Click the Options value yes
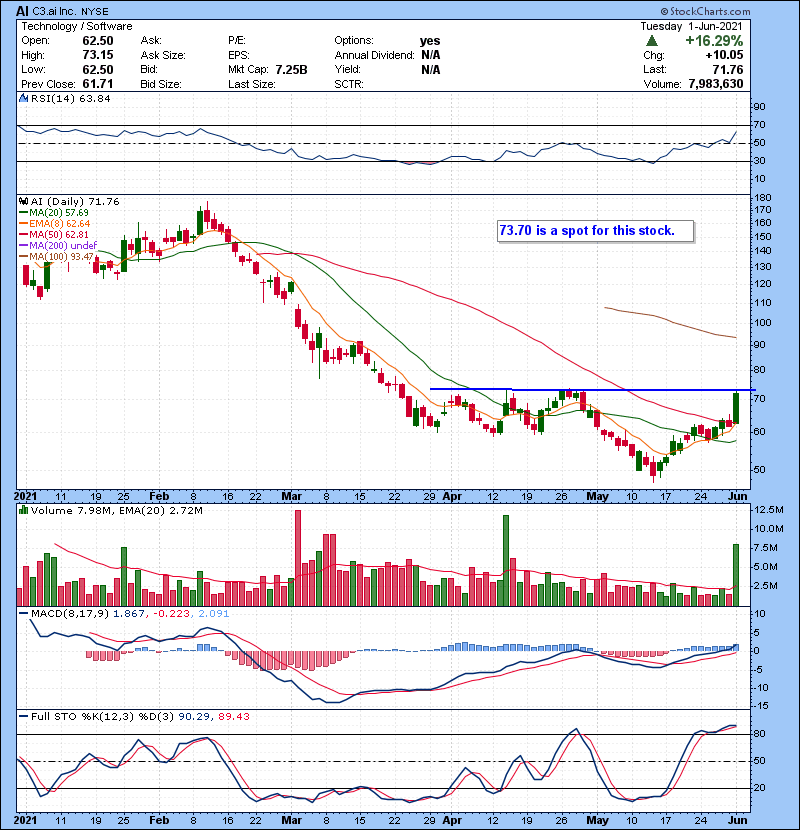Image resolution: width=800 pixels, height=830 pixels. 430,41
